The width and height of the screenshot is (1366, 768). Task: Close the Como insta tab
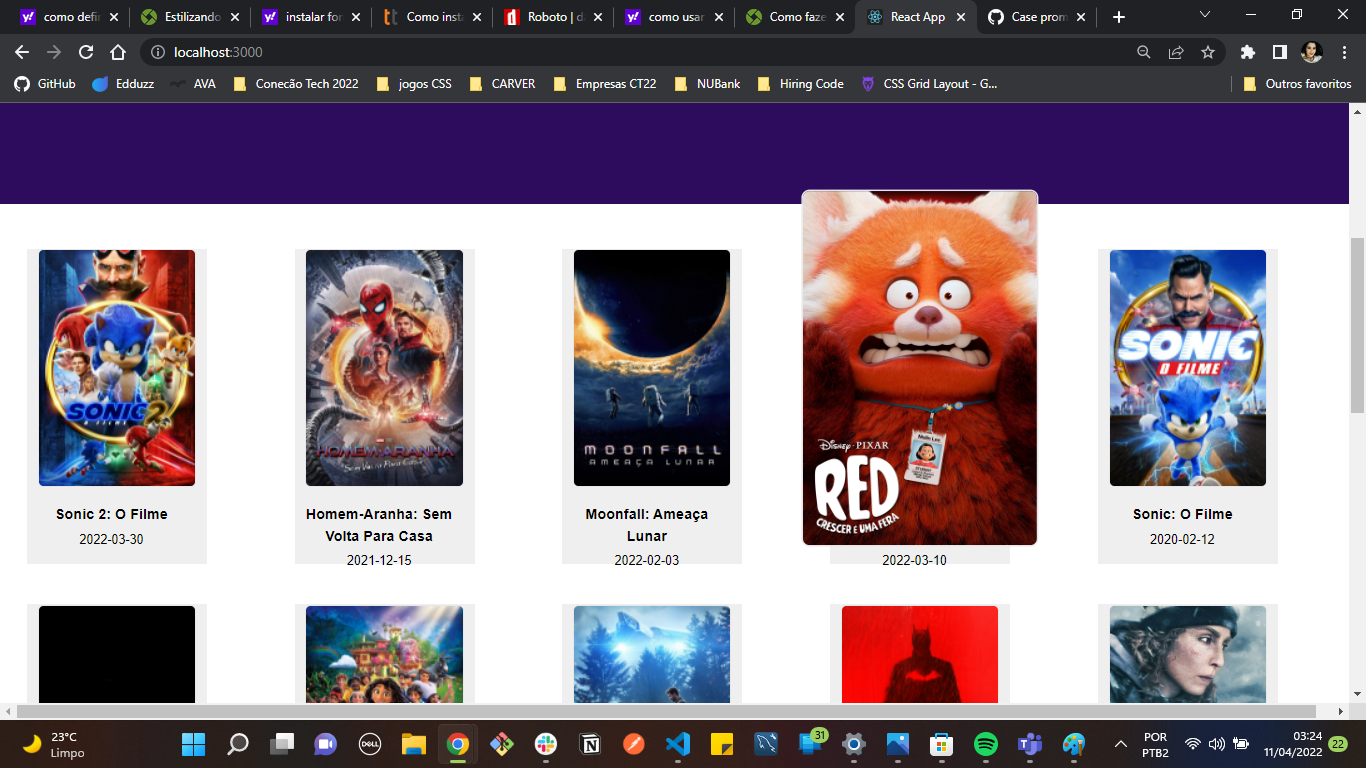pyautogui.click(x=476, y=17)
